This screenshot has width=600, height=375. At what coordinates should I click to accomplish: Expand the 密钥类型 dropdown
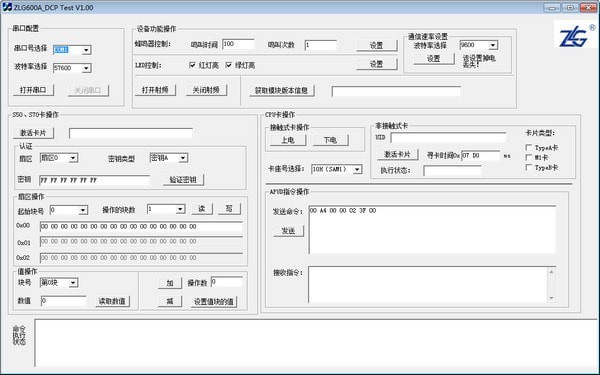click(183, 158)
